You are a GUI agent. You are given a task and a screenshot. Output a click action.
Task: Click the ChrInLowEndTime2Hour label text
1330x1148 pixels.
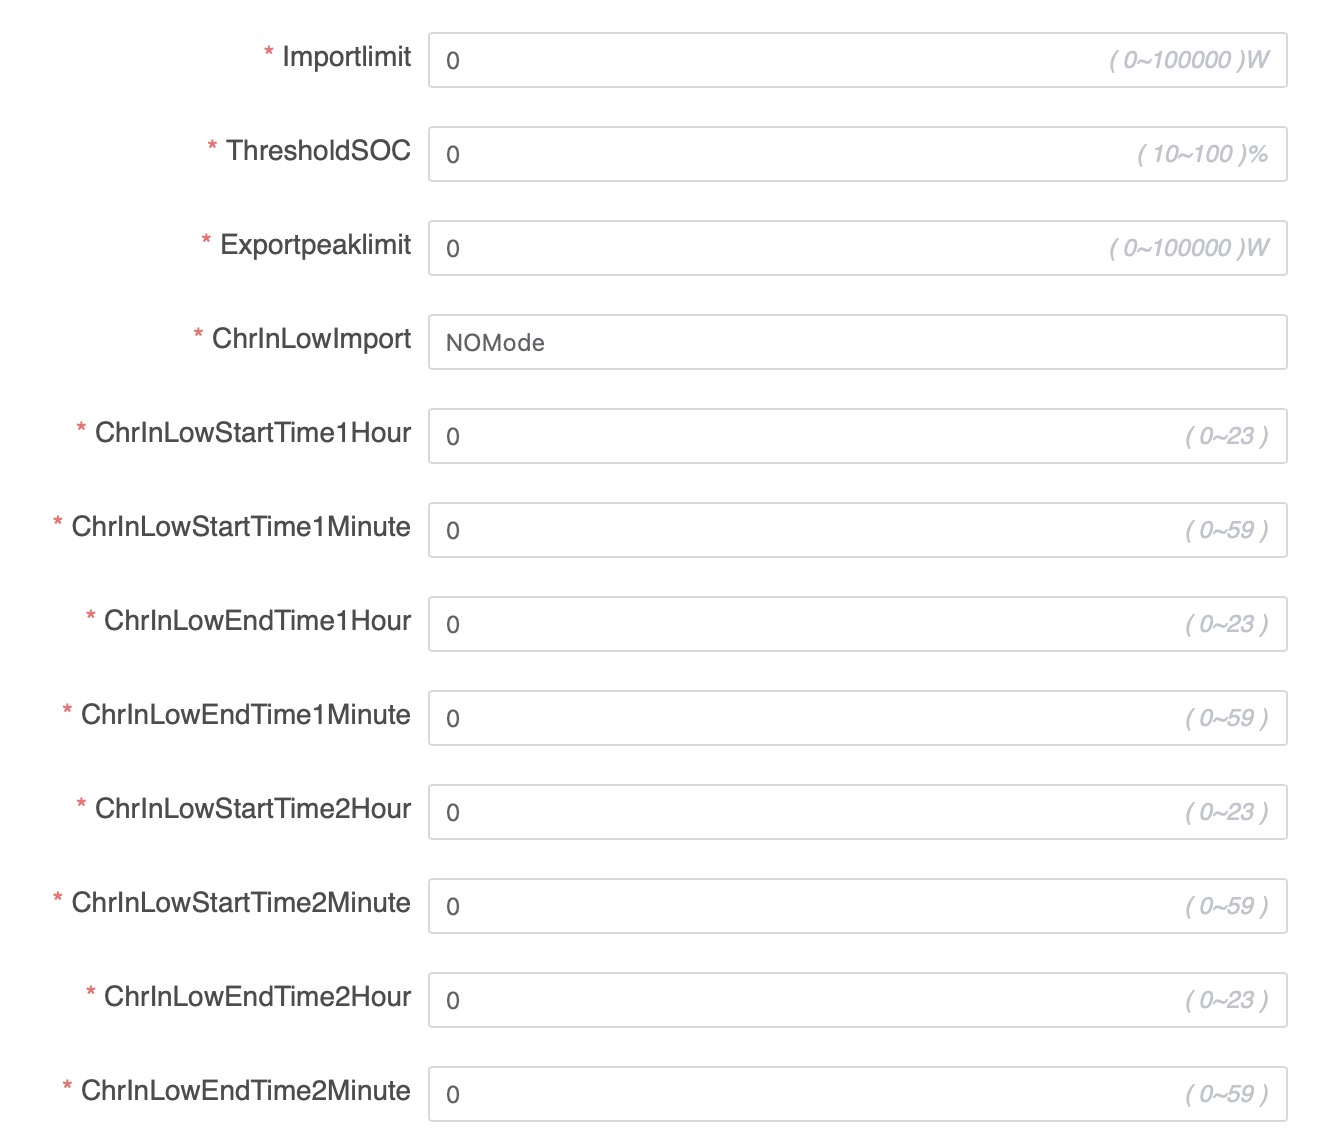tap(257, 997)
